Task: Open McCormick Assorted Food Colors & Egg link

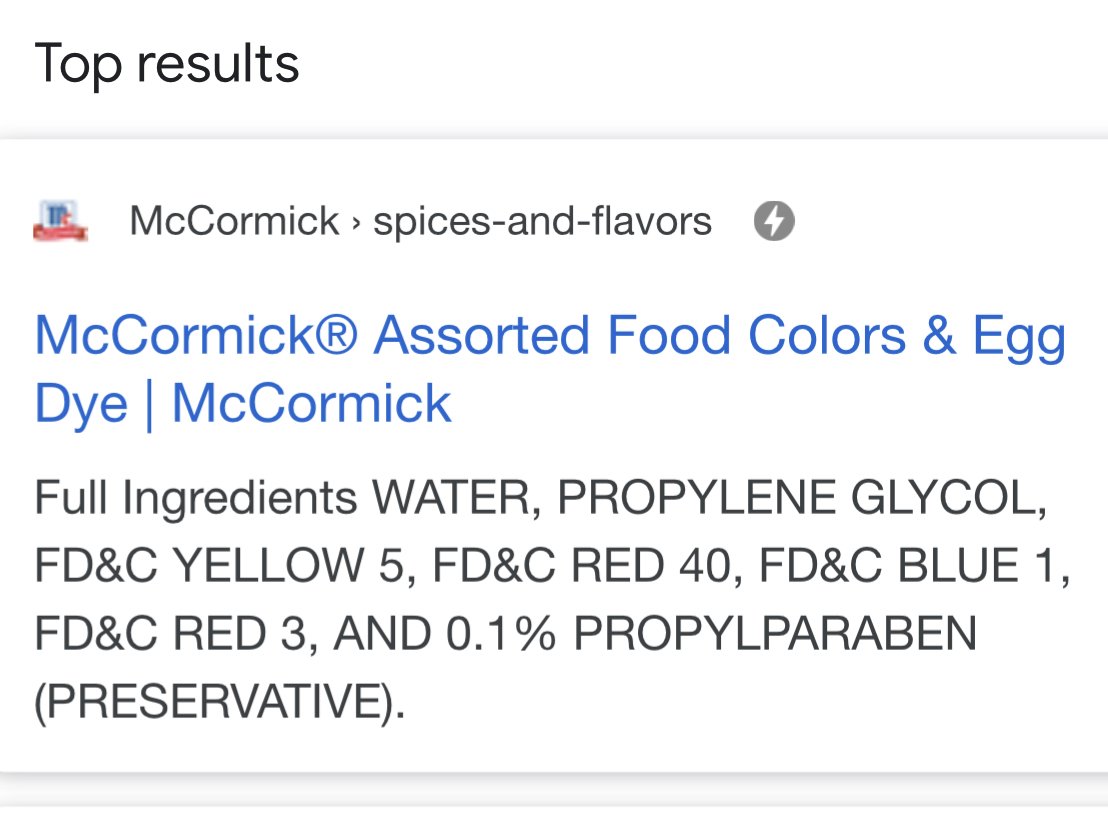Action: pyautogui.click(x=550, y=335)
